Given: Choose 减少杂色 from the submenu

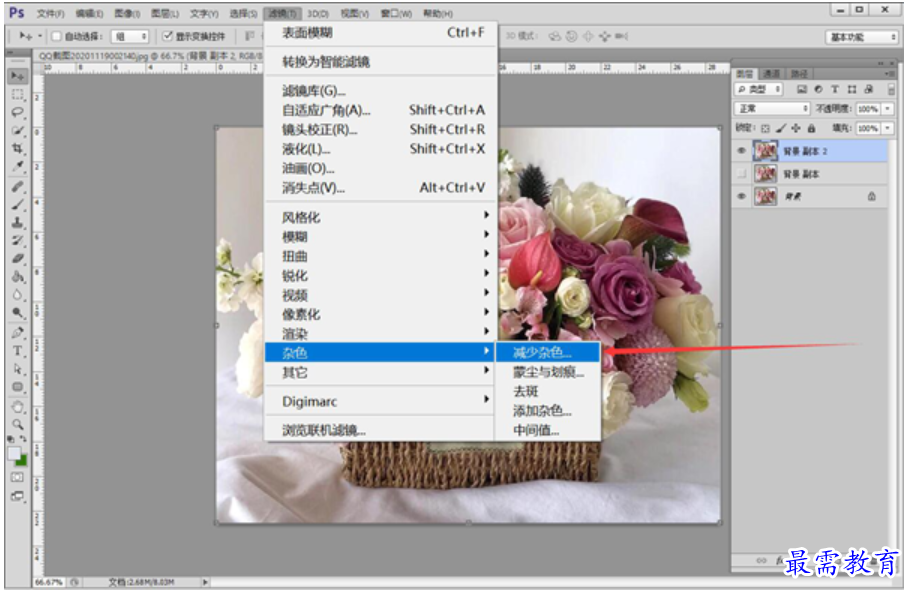Looking at the screenshot, I should coord(547,352).
